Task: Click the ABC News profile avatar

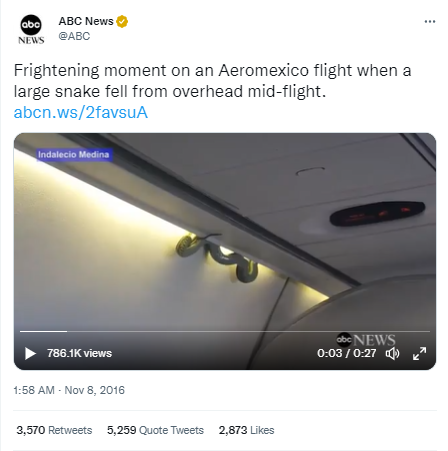Action: coord(31,29)
